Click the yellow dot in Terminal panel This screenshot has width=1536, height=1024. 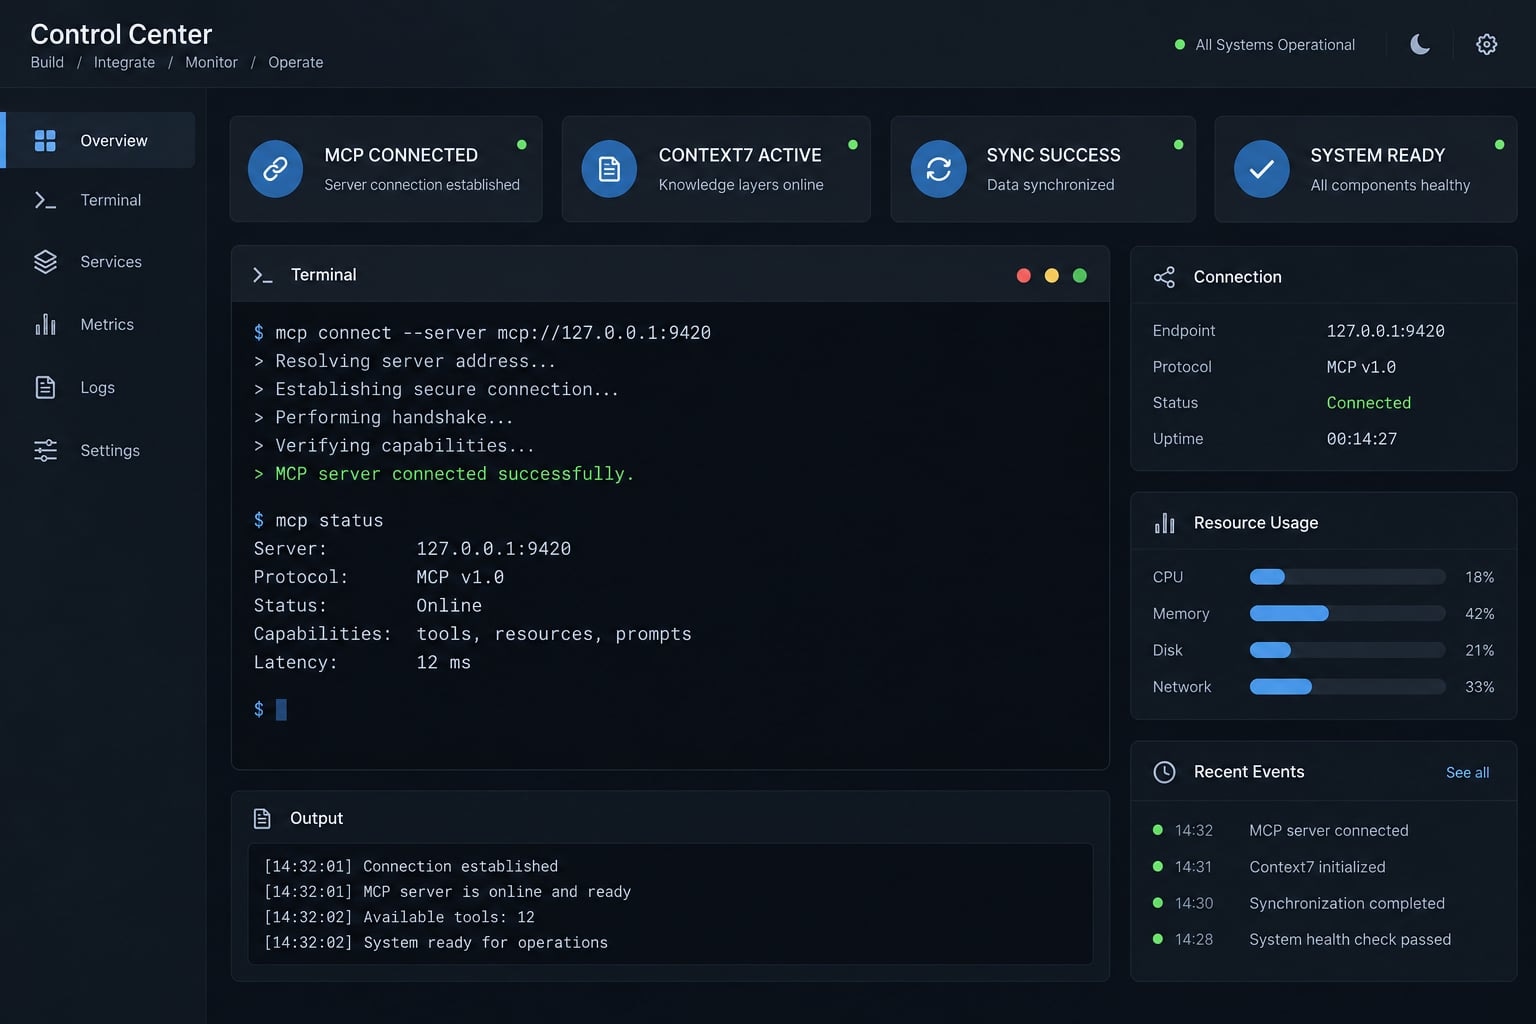coord(1051,275)
